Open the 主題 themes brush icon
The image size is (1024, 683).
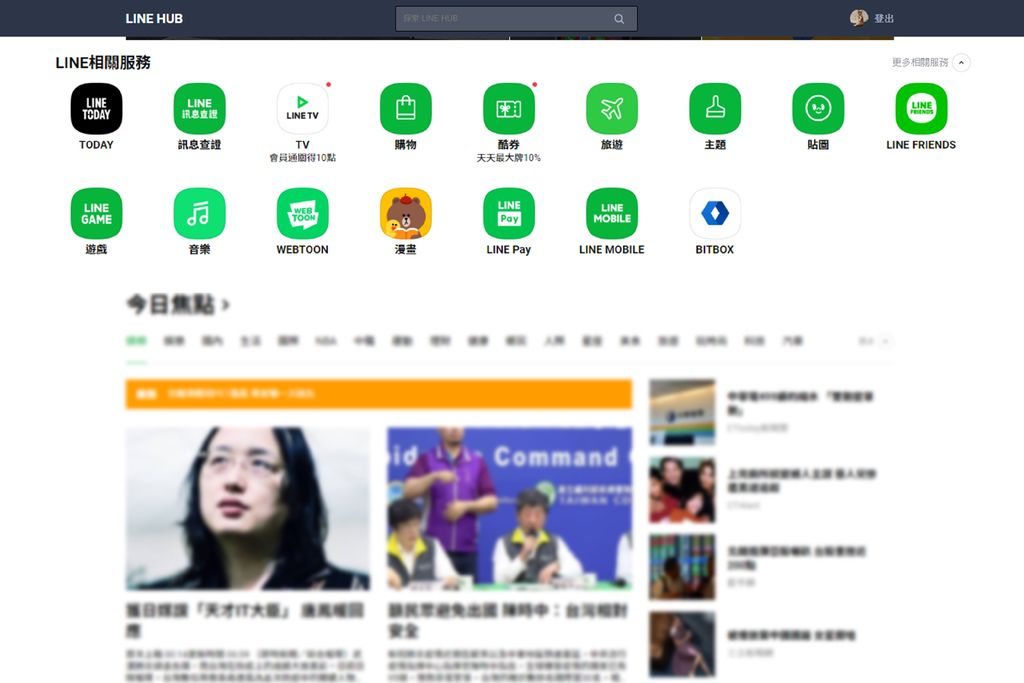[x=715, y=108]
